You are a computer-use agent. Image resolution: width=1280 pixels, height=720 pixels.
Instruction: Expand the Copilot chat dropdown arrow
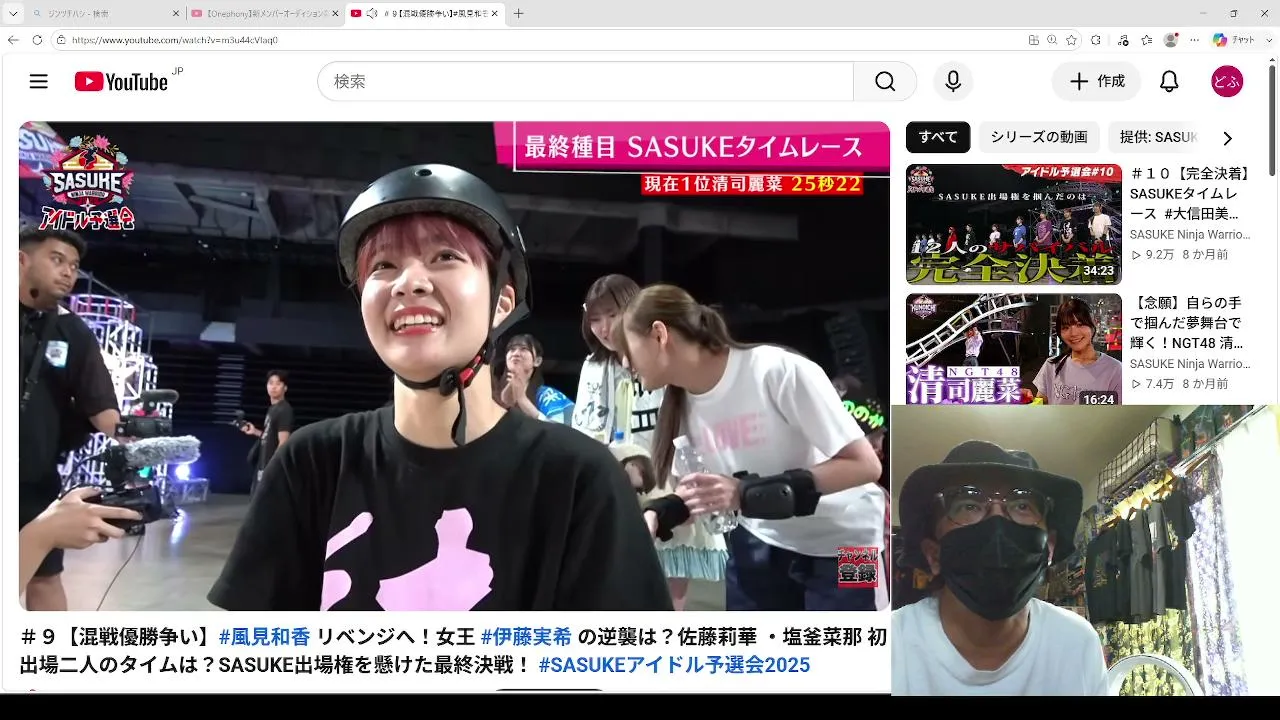[x=1267, y=40]
